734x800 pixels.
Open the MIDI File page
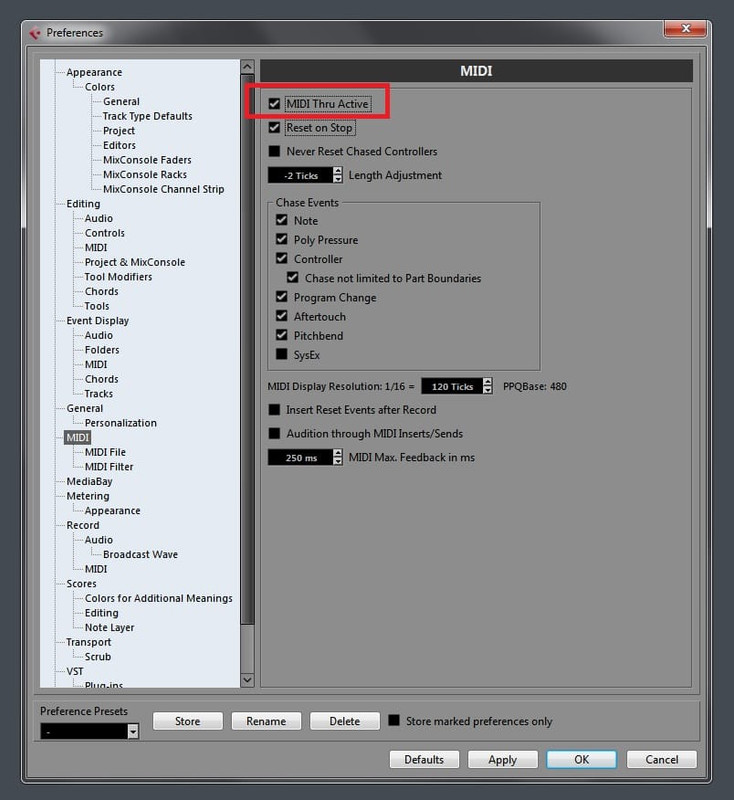[x=105, y=452]
